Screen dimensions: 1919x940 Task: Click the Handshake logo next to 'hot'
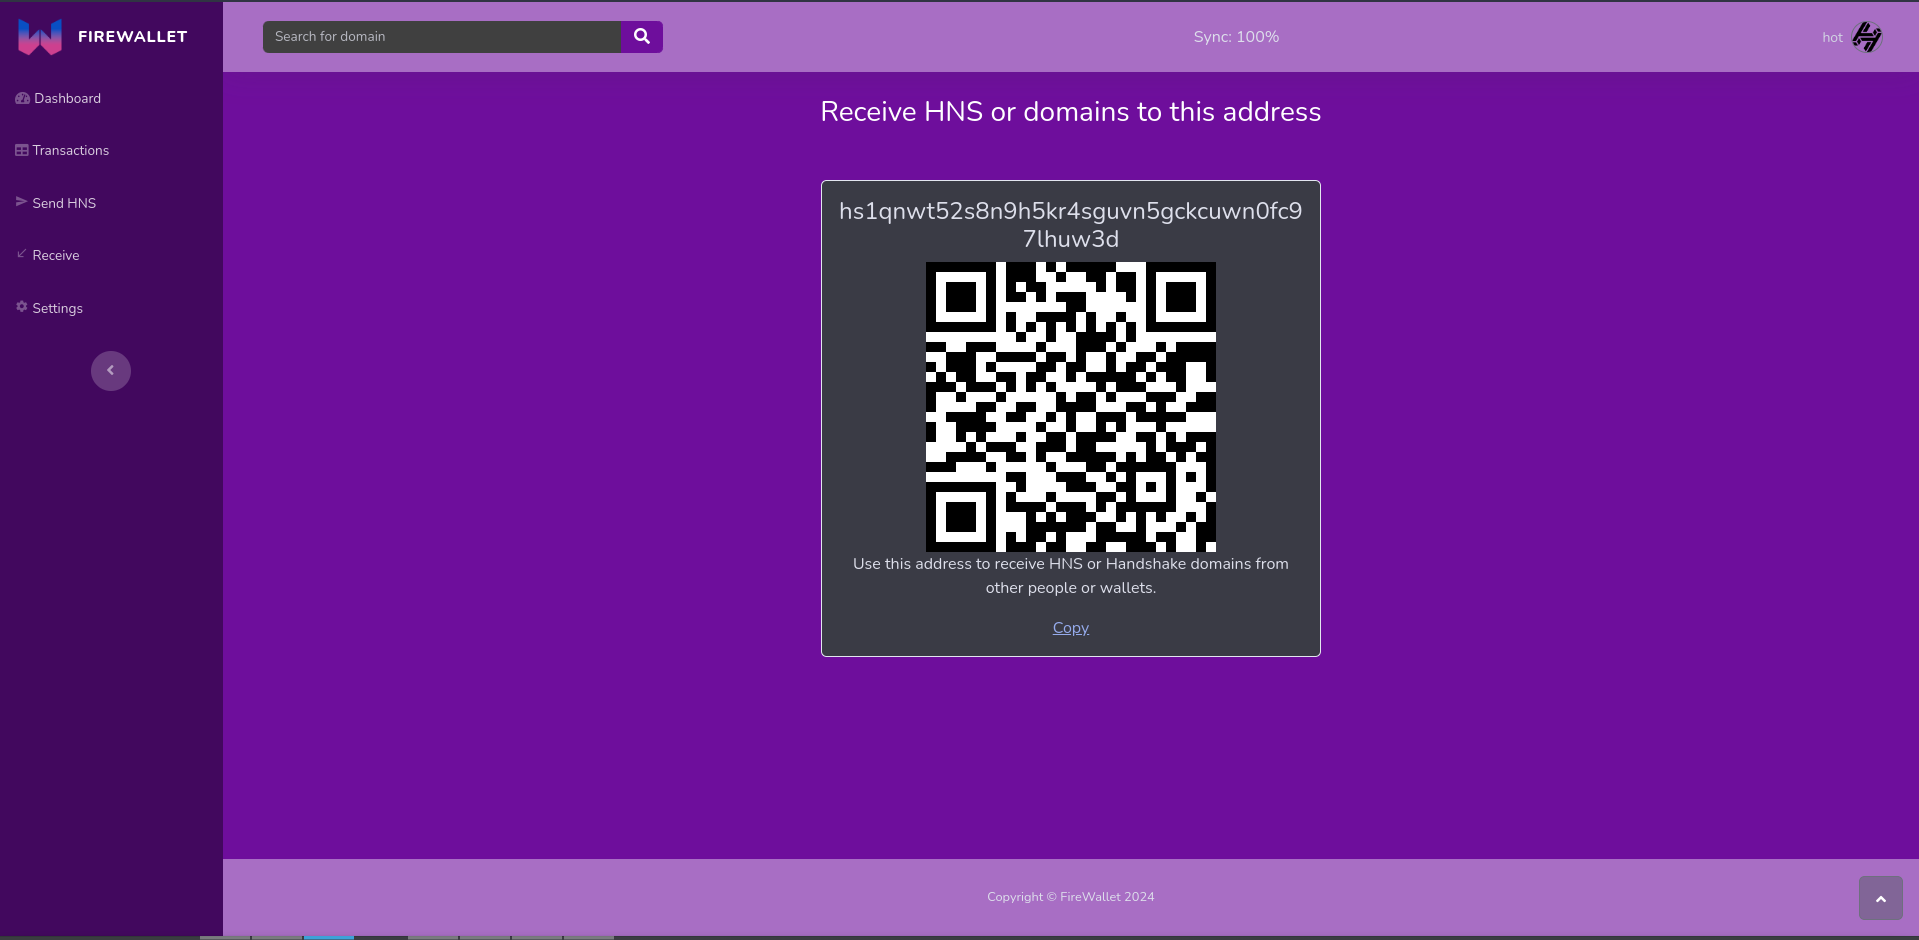1867,37
